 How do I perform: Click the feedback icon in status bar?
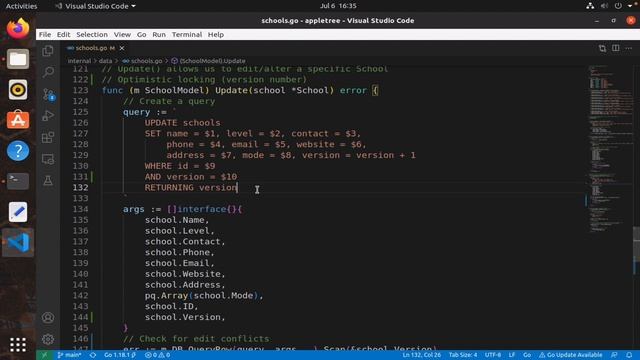pyautogui.click(x=614, y=355)
